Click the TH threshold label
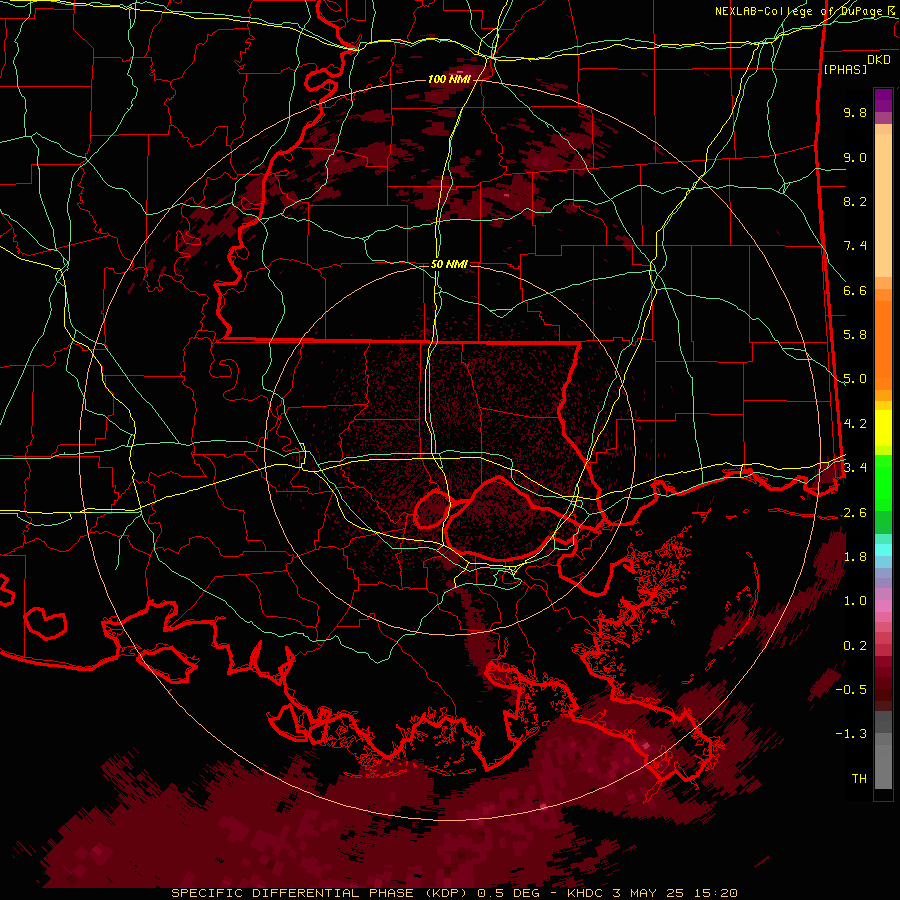This screenshot has height=900, width=900. (x=859, y=779)
